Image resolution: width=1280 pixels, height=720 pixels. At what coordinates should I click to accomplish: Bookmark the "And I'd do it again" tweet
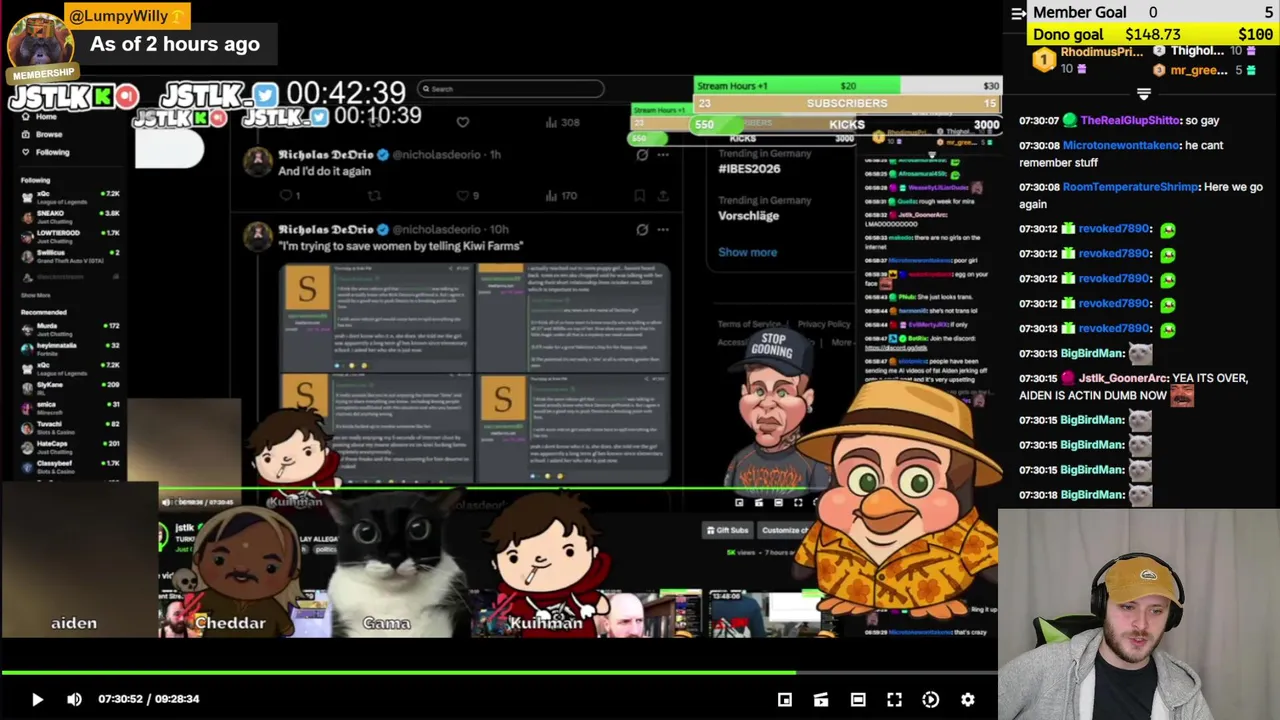640,196
